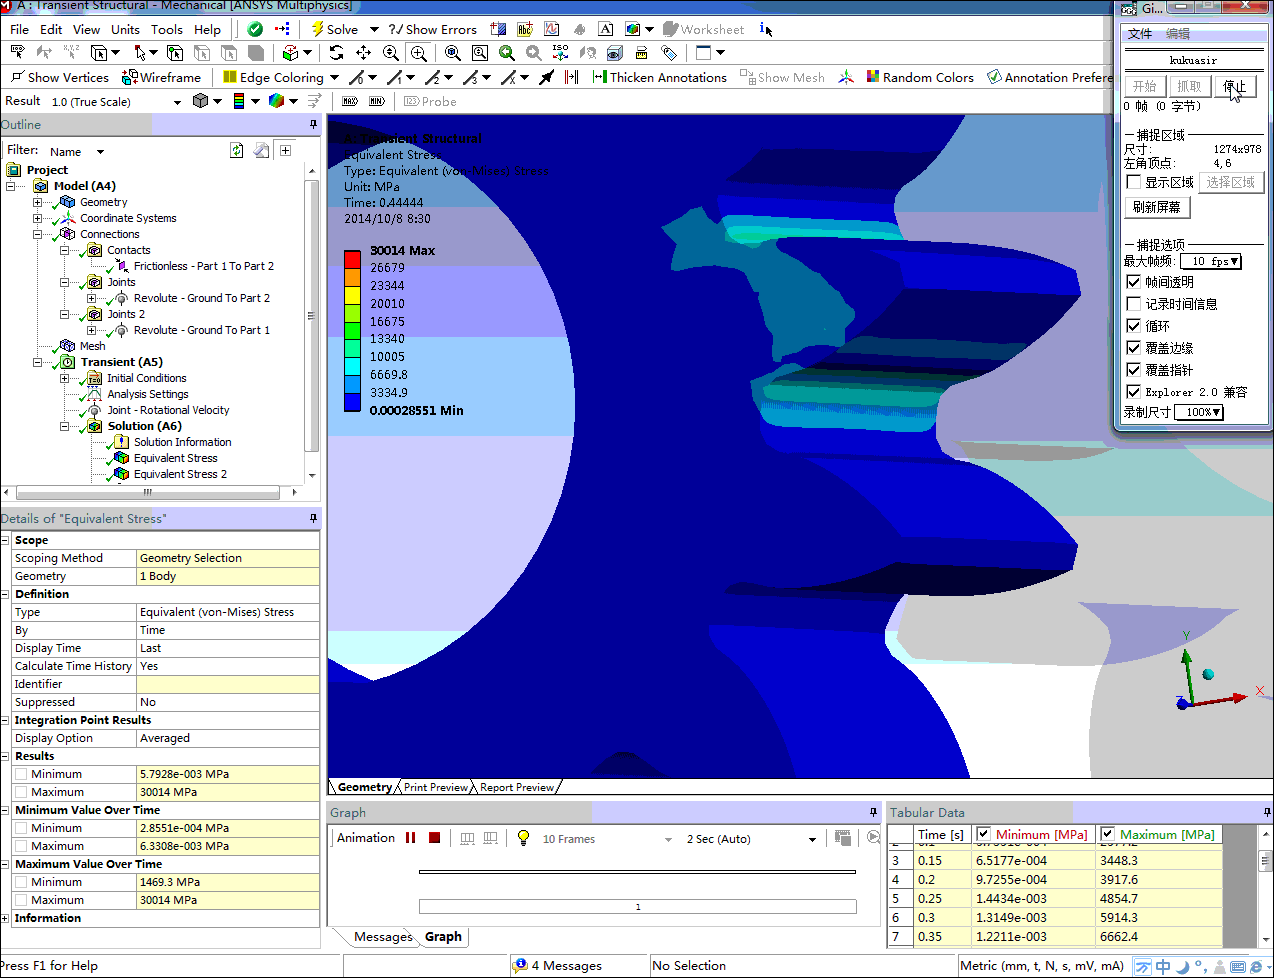The width and height of the screenshot is (1274, 978).
Task: Pause the result animation
Action: [x=411, y=838]
